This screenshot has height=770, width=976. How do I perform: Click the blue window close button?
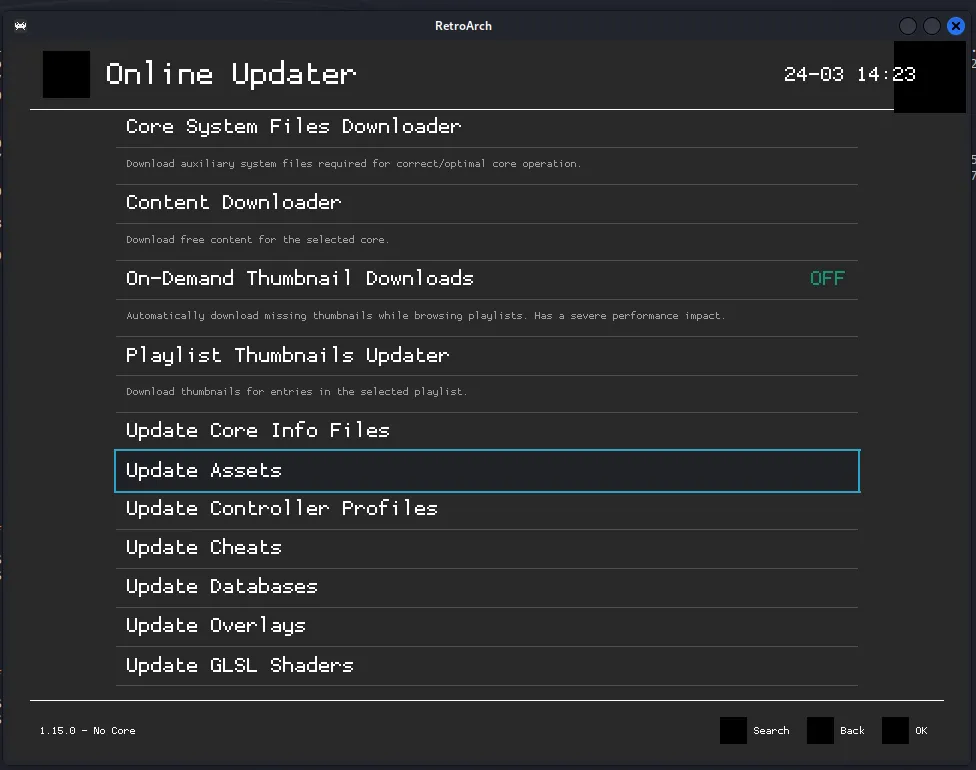point(955,26)
